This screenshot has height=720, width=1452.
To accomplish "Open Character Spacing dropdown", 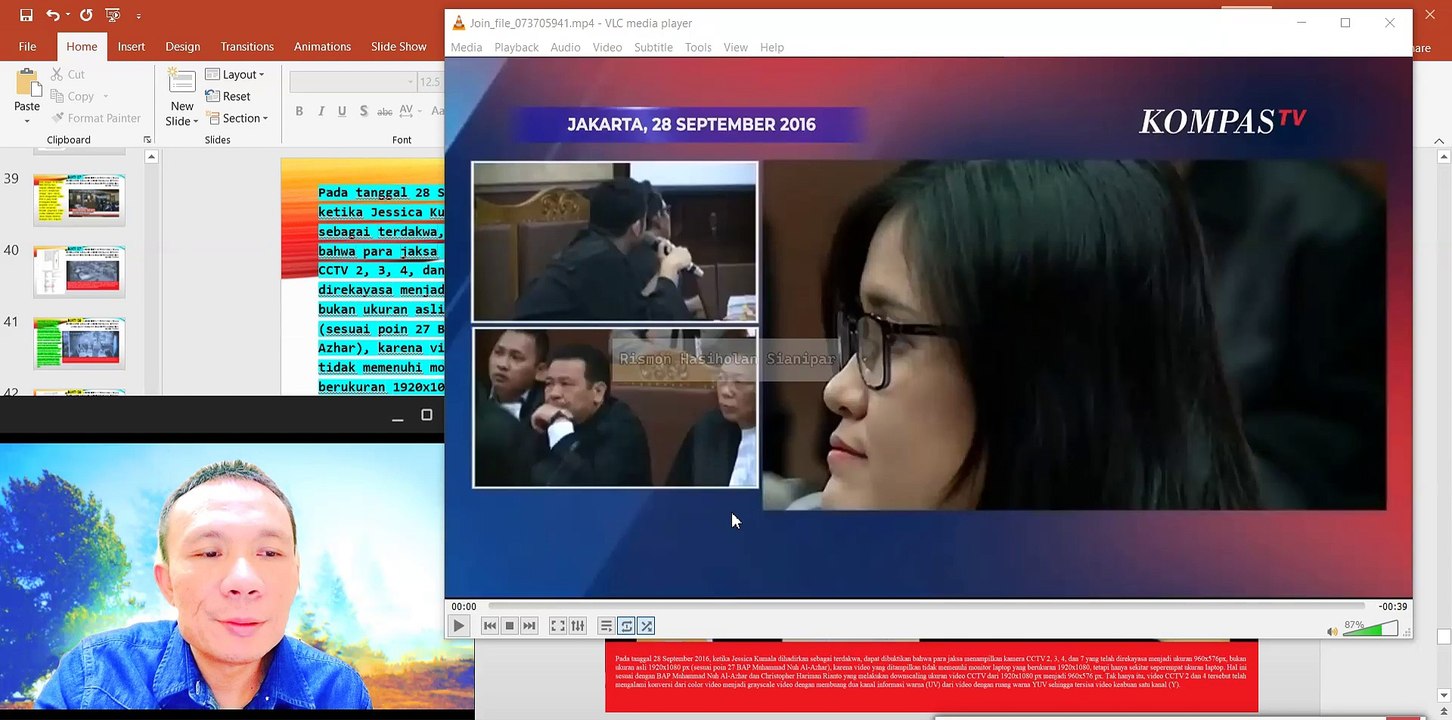I will click(409, 111).
